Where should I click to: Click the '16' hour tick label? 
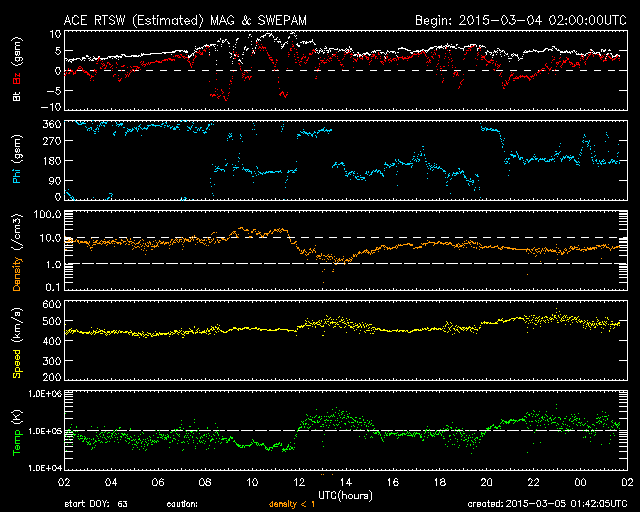click(393, 483)
